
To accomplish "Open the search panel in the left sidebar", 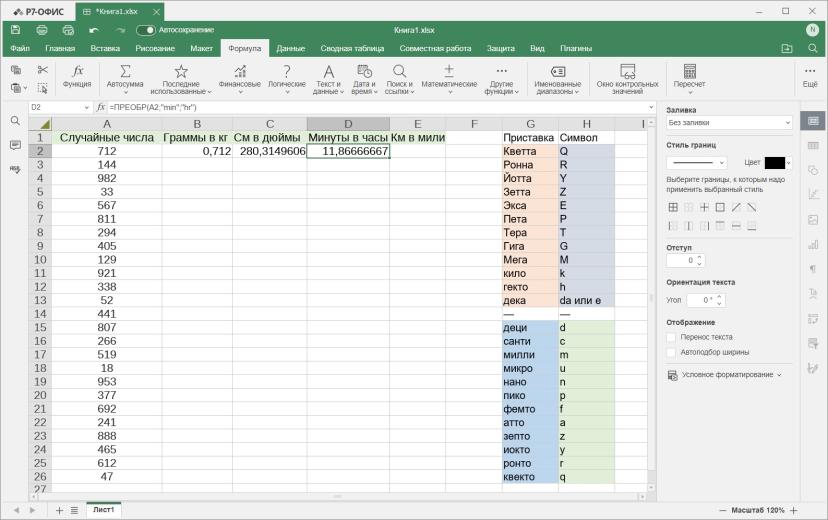I will (x=15, y=121).
